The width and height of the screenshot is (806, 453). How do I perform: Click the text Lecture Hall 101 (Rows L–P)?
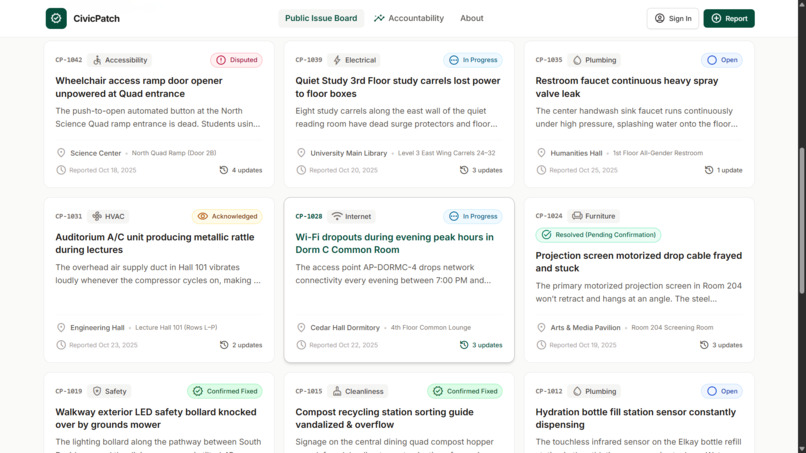coord(176,328)
